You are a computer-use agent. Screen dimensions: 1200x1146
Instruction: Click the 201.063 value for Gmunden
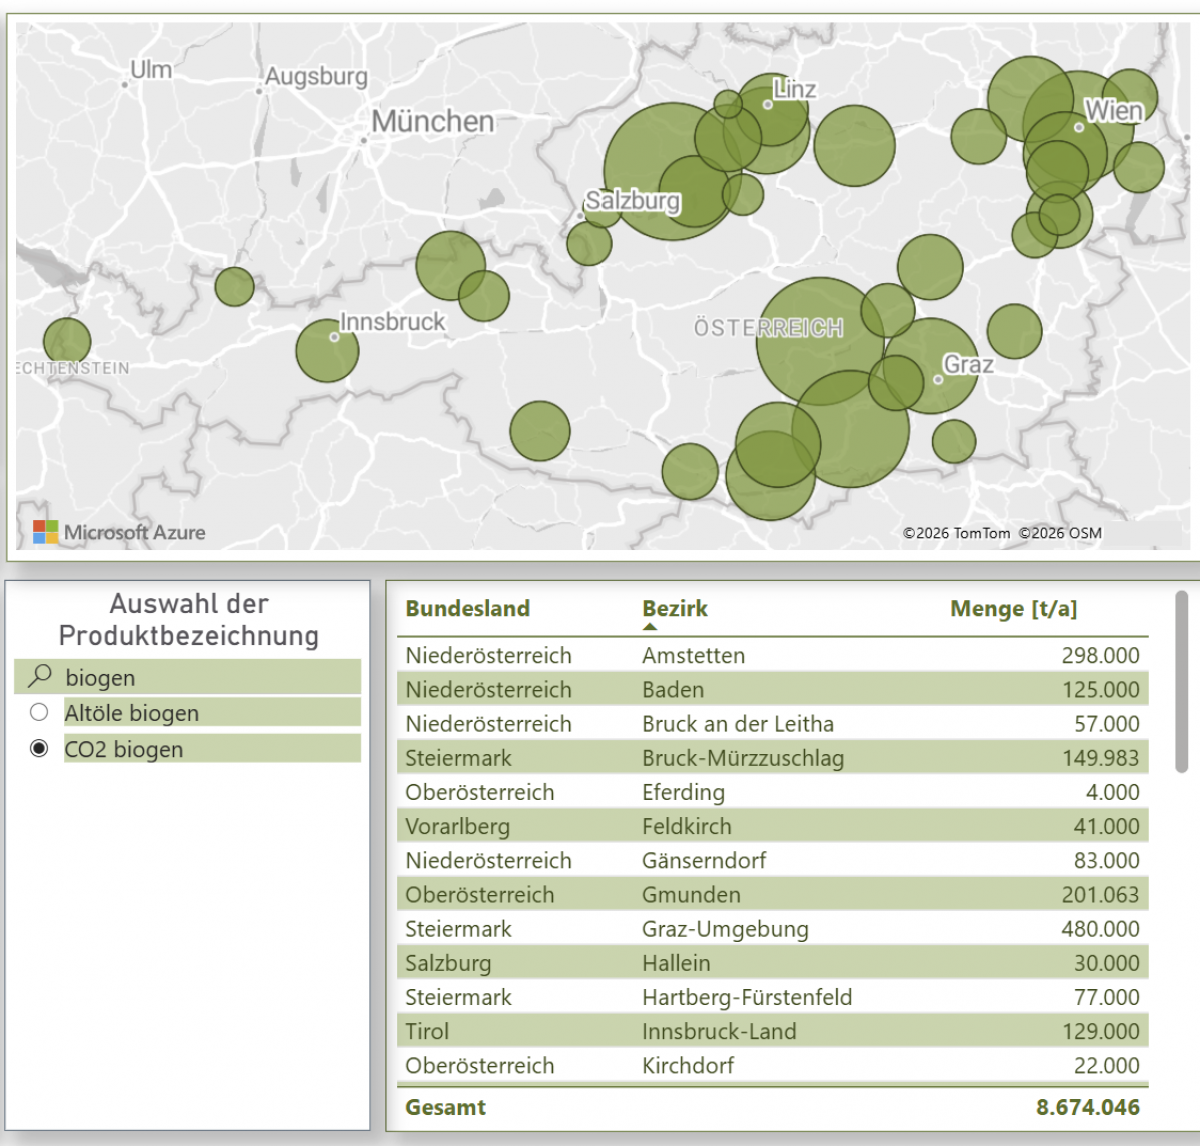(x=1100, y=894)
